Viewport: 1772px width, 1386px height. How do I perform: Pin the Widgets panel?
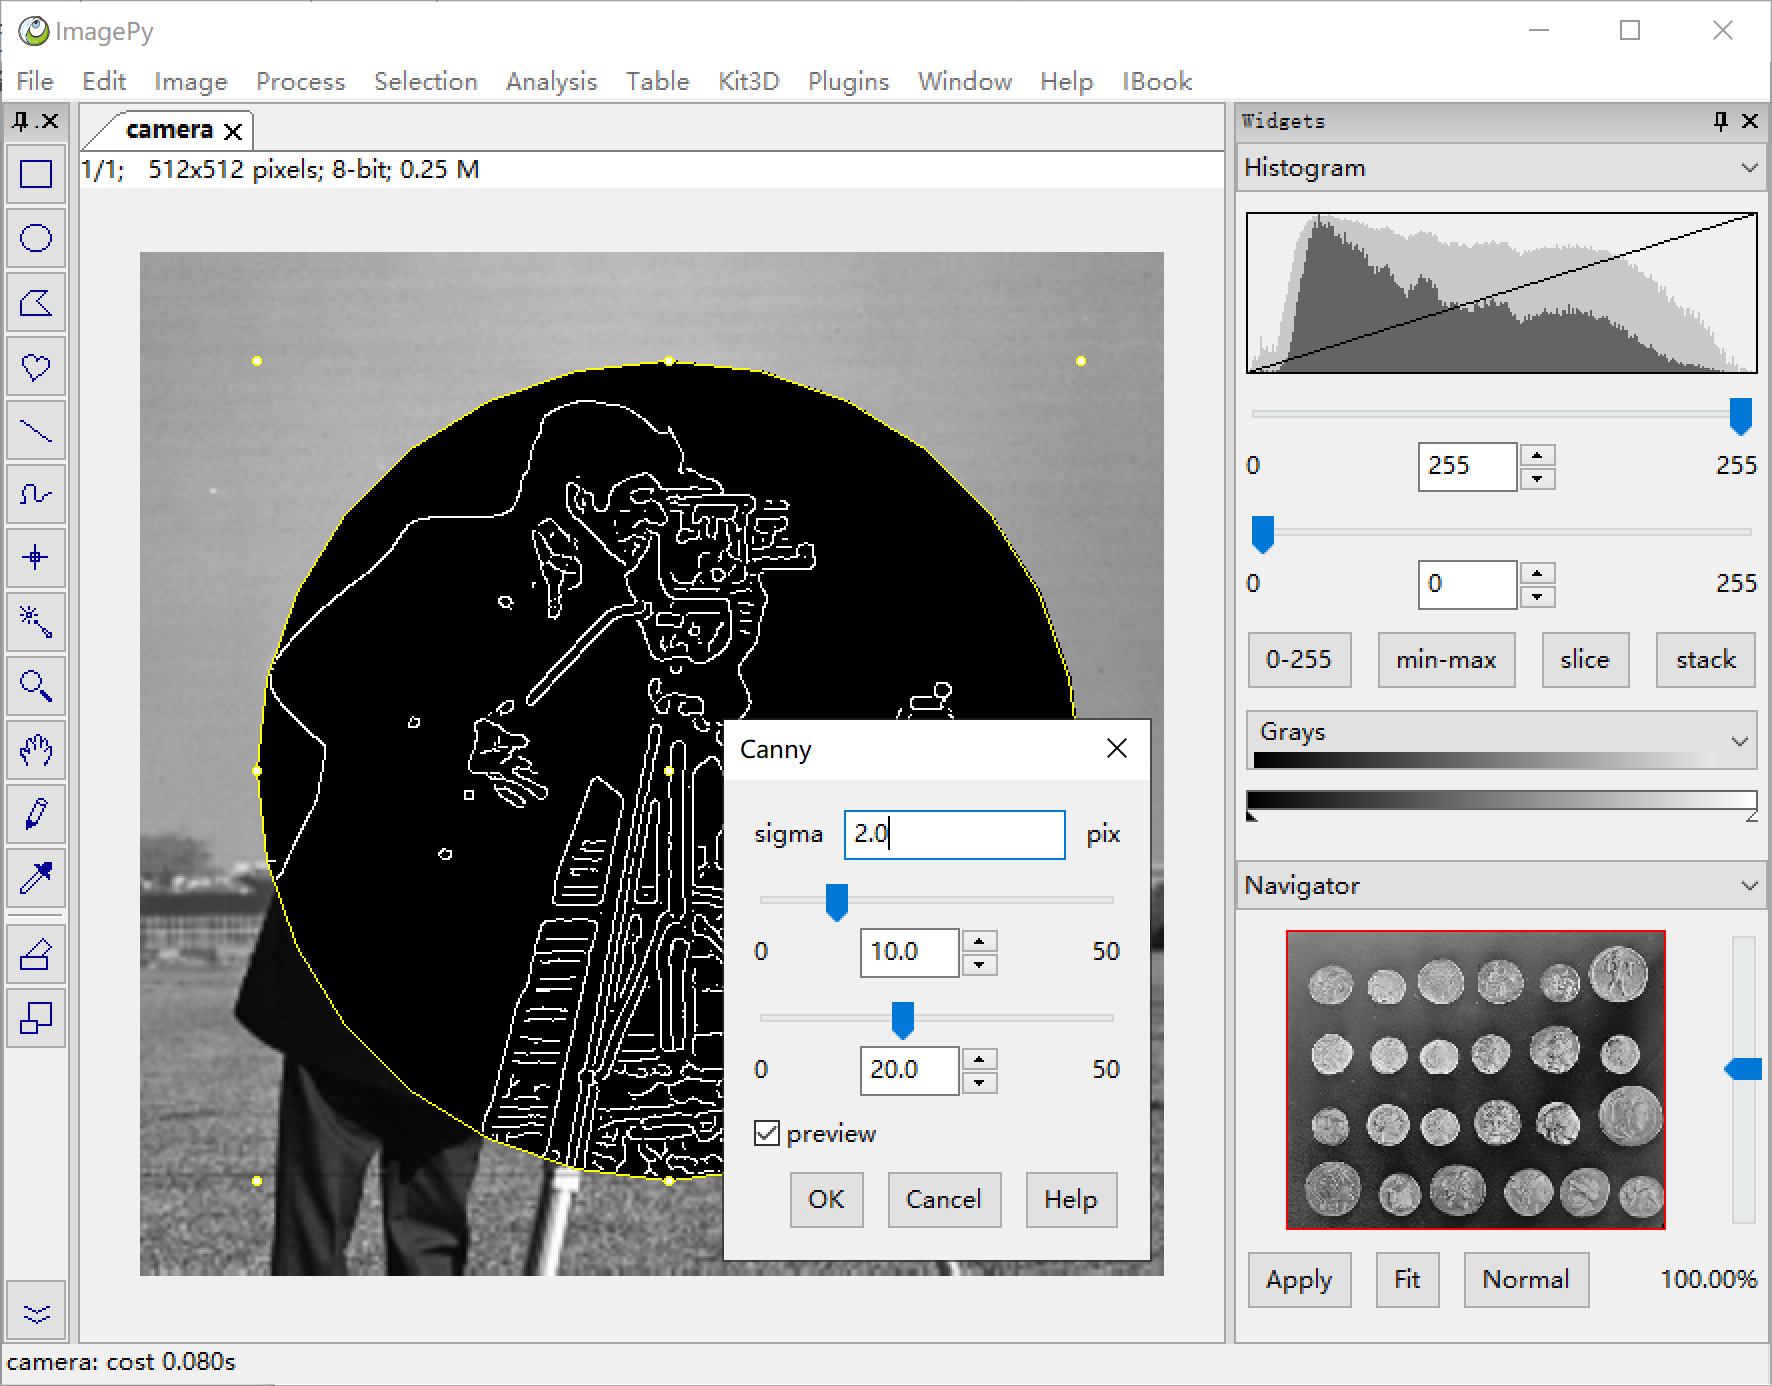click(x=1720, y=121)
